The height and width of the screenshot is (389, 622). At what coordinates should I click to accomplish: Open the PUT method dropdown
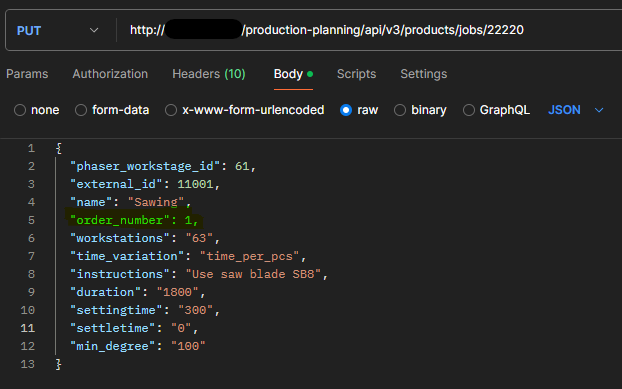click(58, 31)
